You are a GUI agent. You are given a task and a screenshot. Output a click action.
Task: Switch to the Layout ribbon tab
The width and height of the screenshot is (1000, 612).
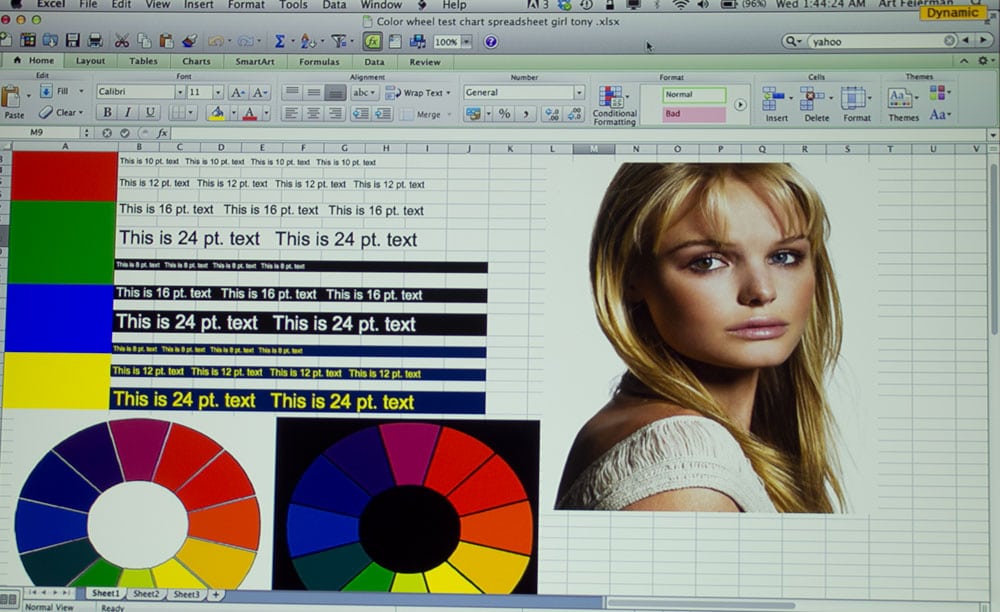click(90, 61)
